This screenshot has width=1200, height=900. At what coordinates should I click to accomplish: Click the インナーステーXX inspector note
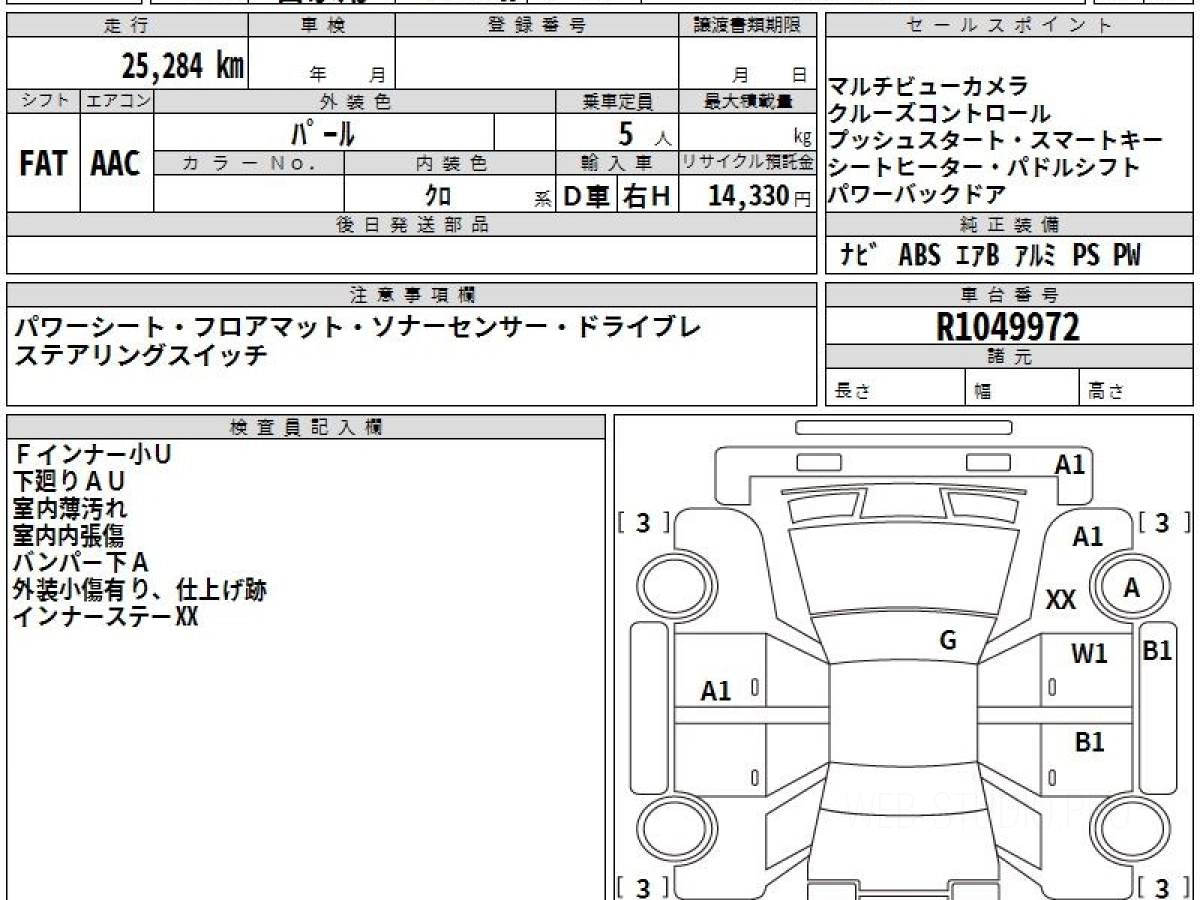(105, 617)
